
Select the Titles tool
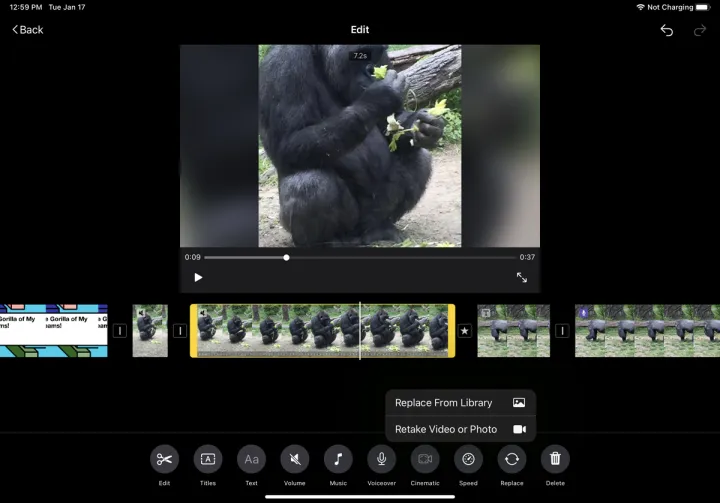208,459
